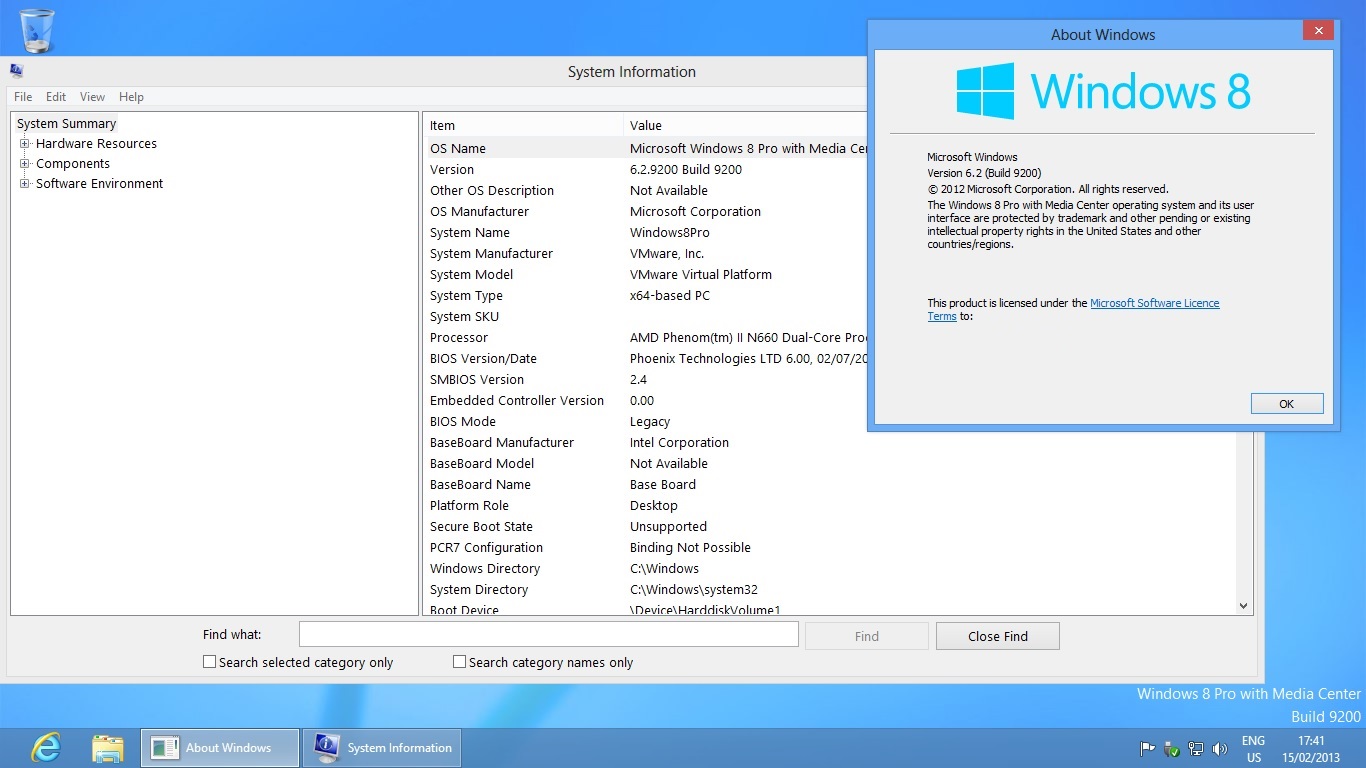Click the greyed-out Find button
The width and height of the screenshot is (1366, 768).
pos(867,636)
